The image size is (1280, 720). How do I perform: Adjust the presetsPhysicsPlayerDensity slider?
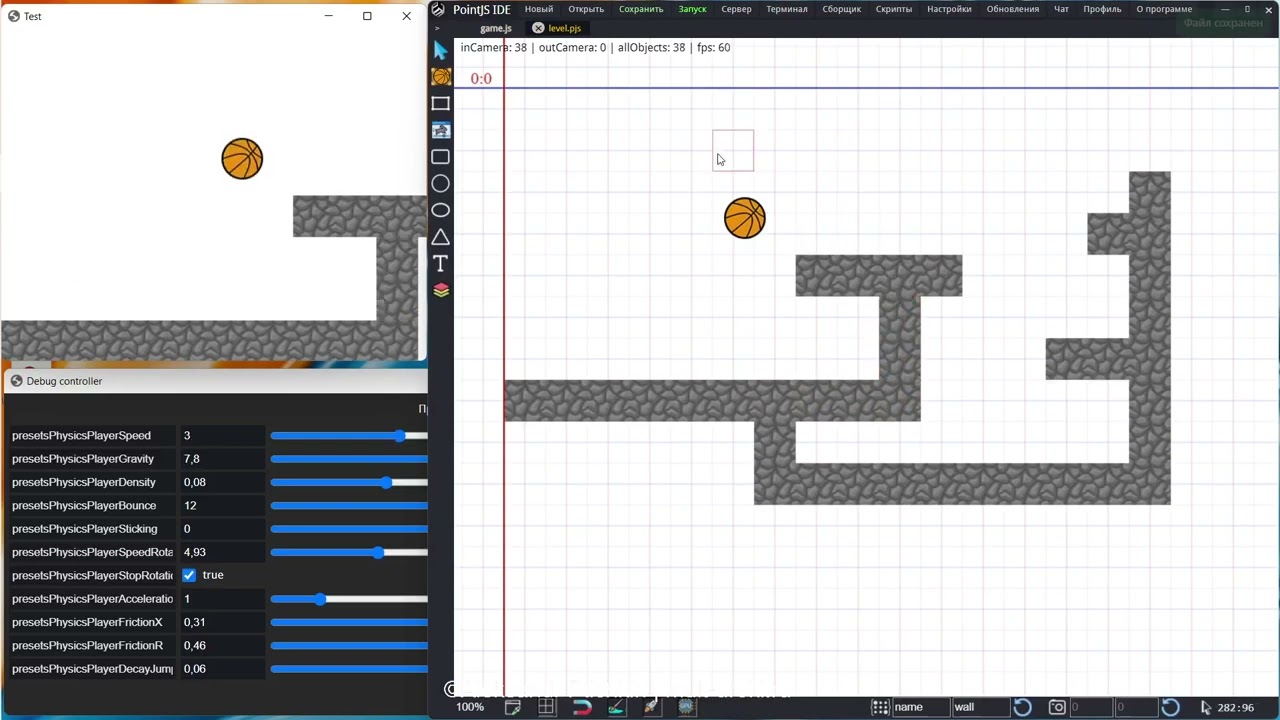point(349,482)
